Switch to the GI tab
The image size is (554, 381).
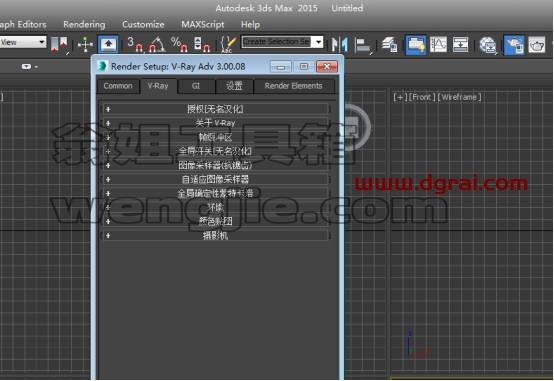(x=196, y=86)
